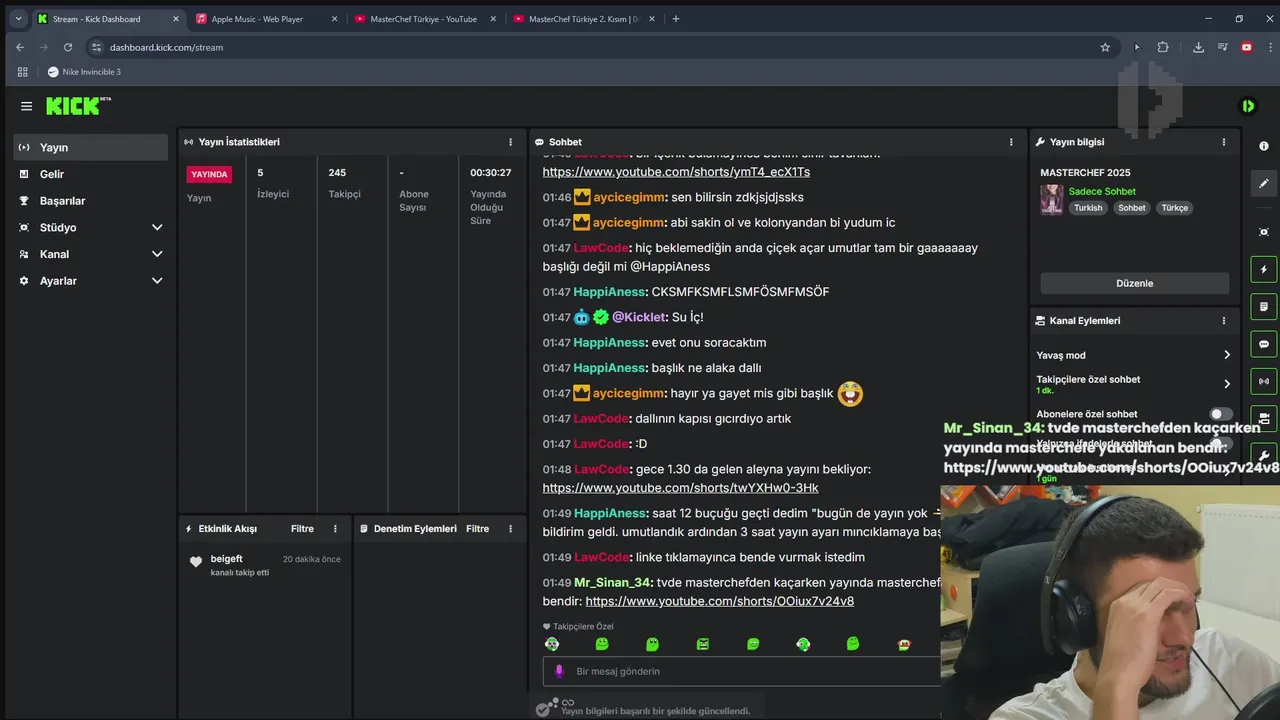Bookmark this page with the star icon
This screenshot has height=720, width=1280.
coord(1105,47)
